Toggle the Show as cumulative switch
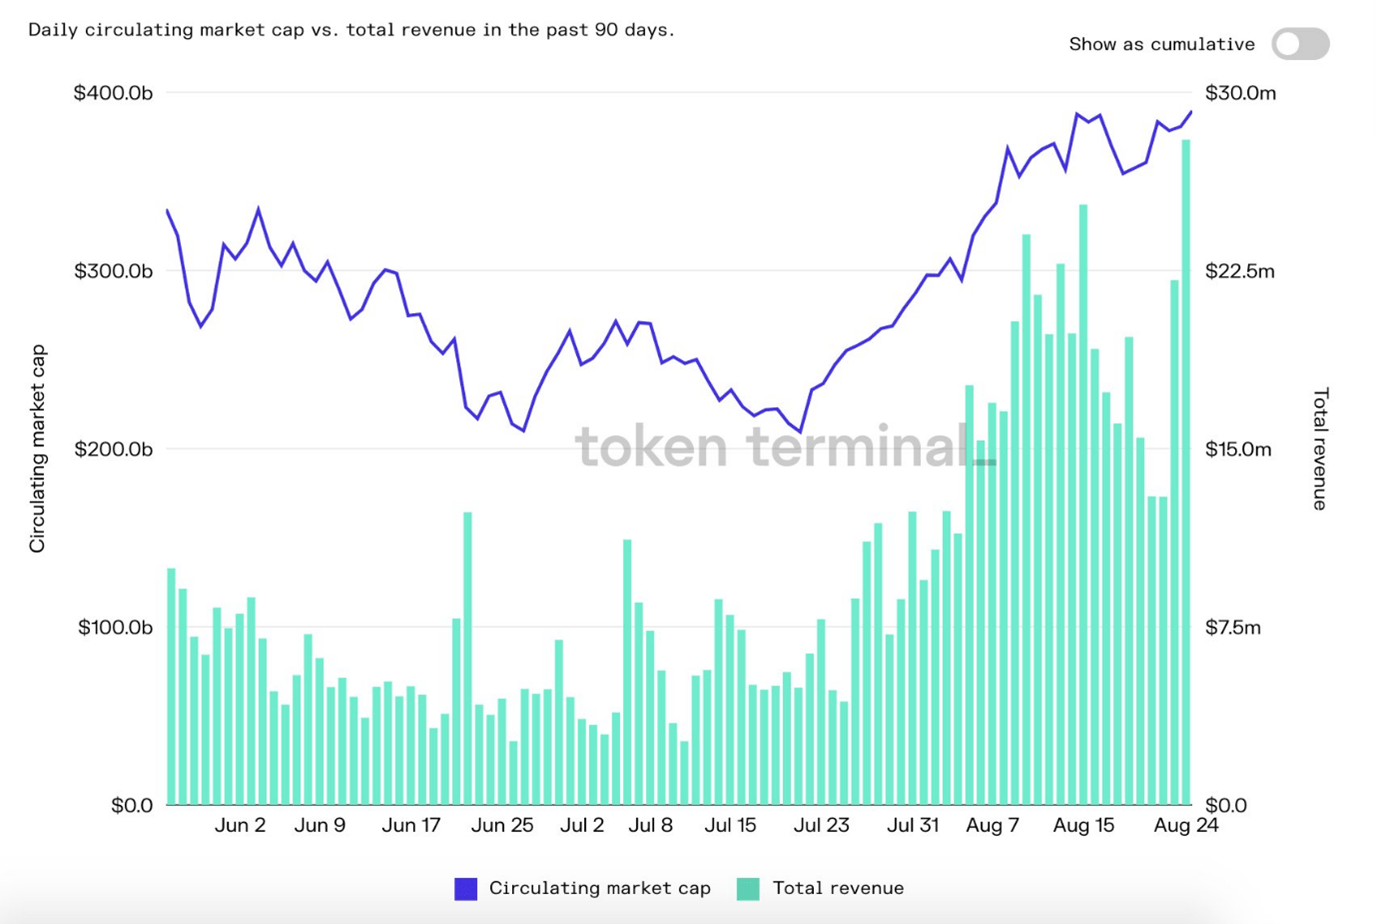 [1300, 44]
